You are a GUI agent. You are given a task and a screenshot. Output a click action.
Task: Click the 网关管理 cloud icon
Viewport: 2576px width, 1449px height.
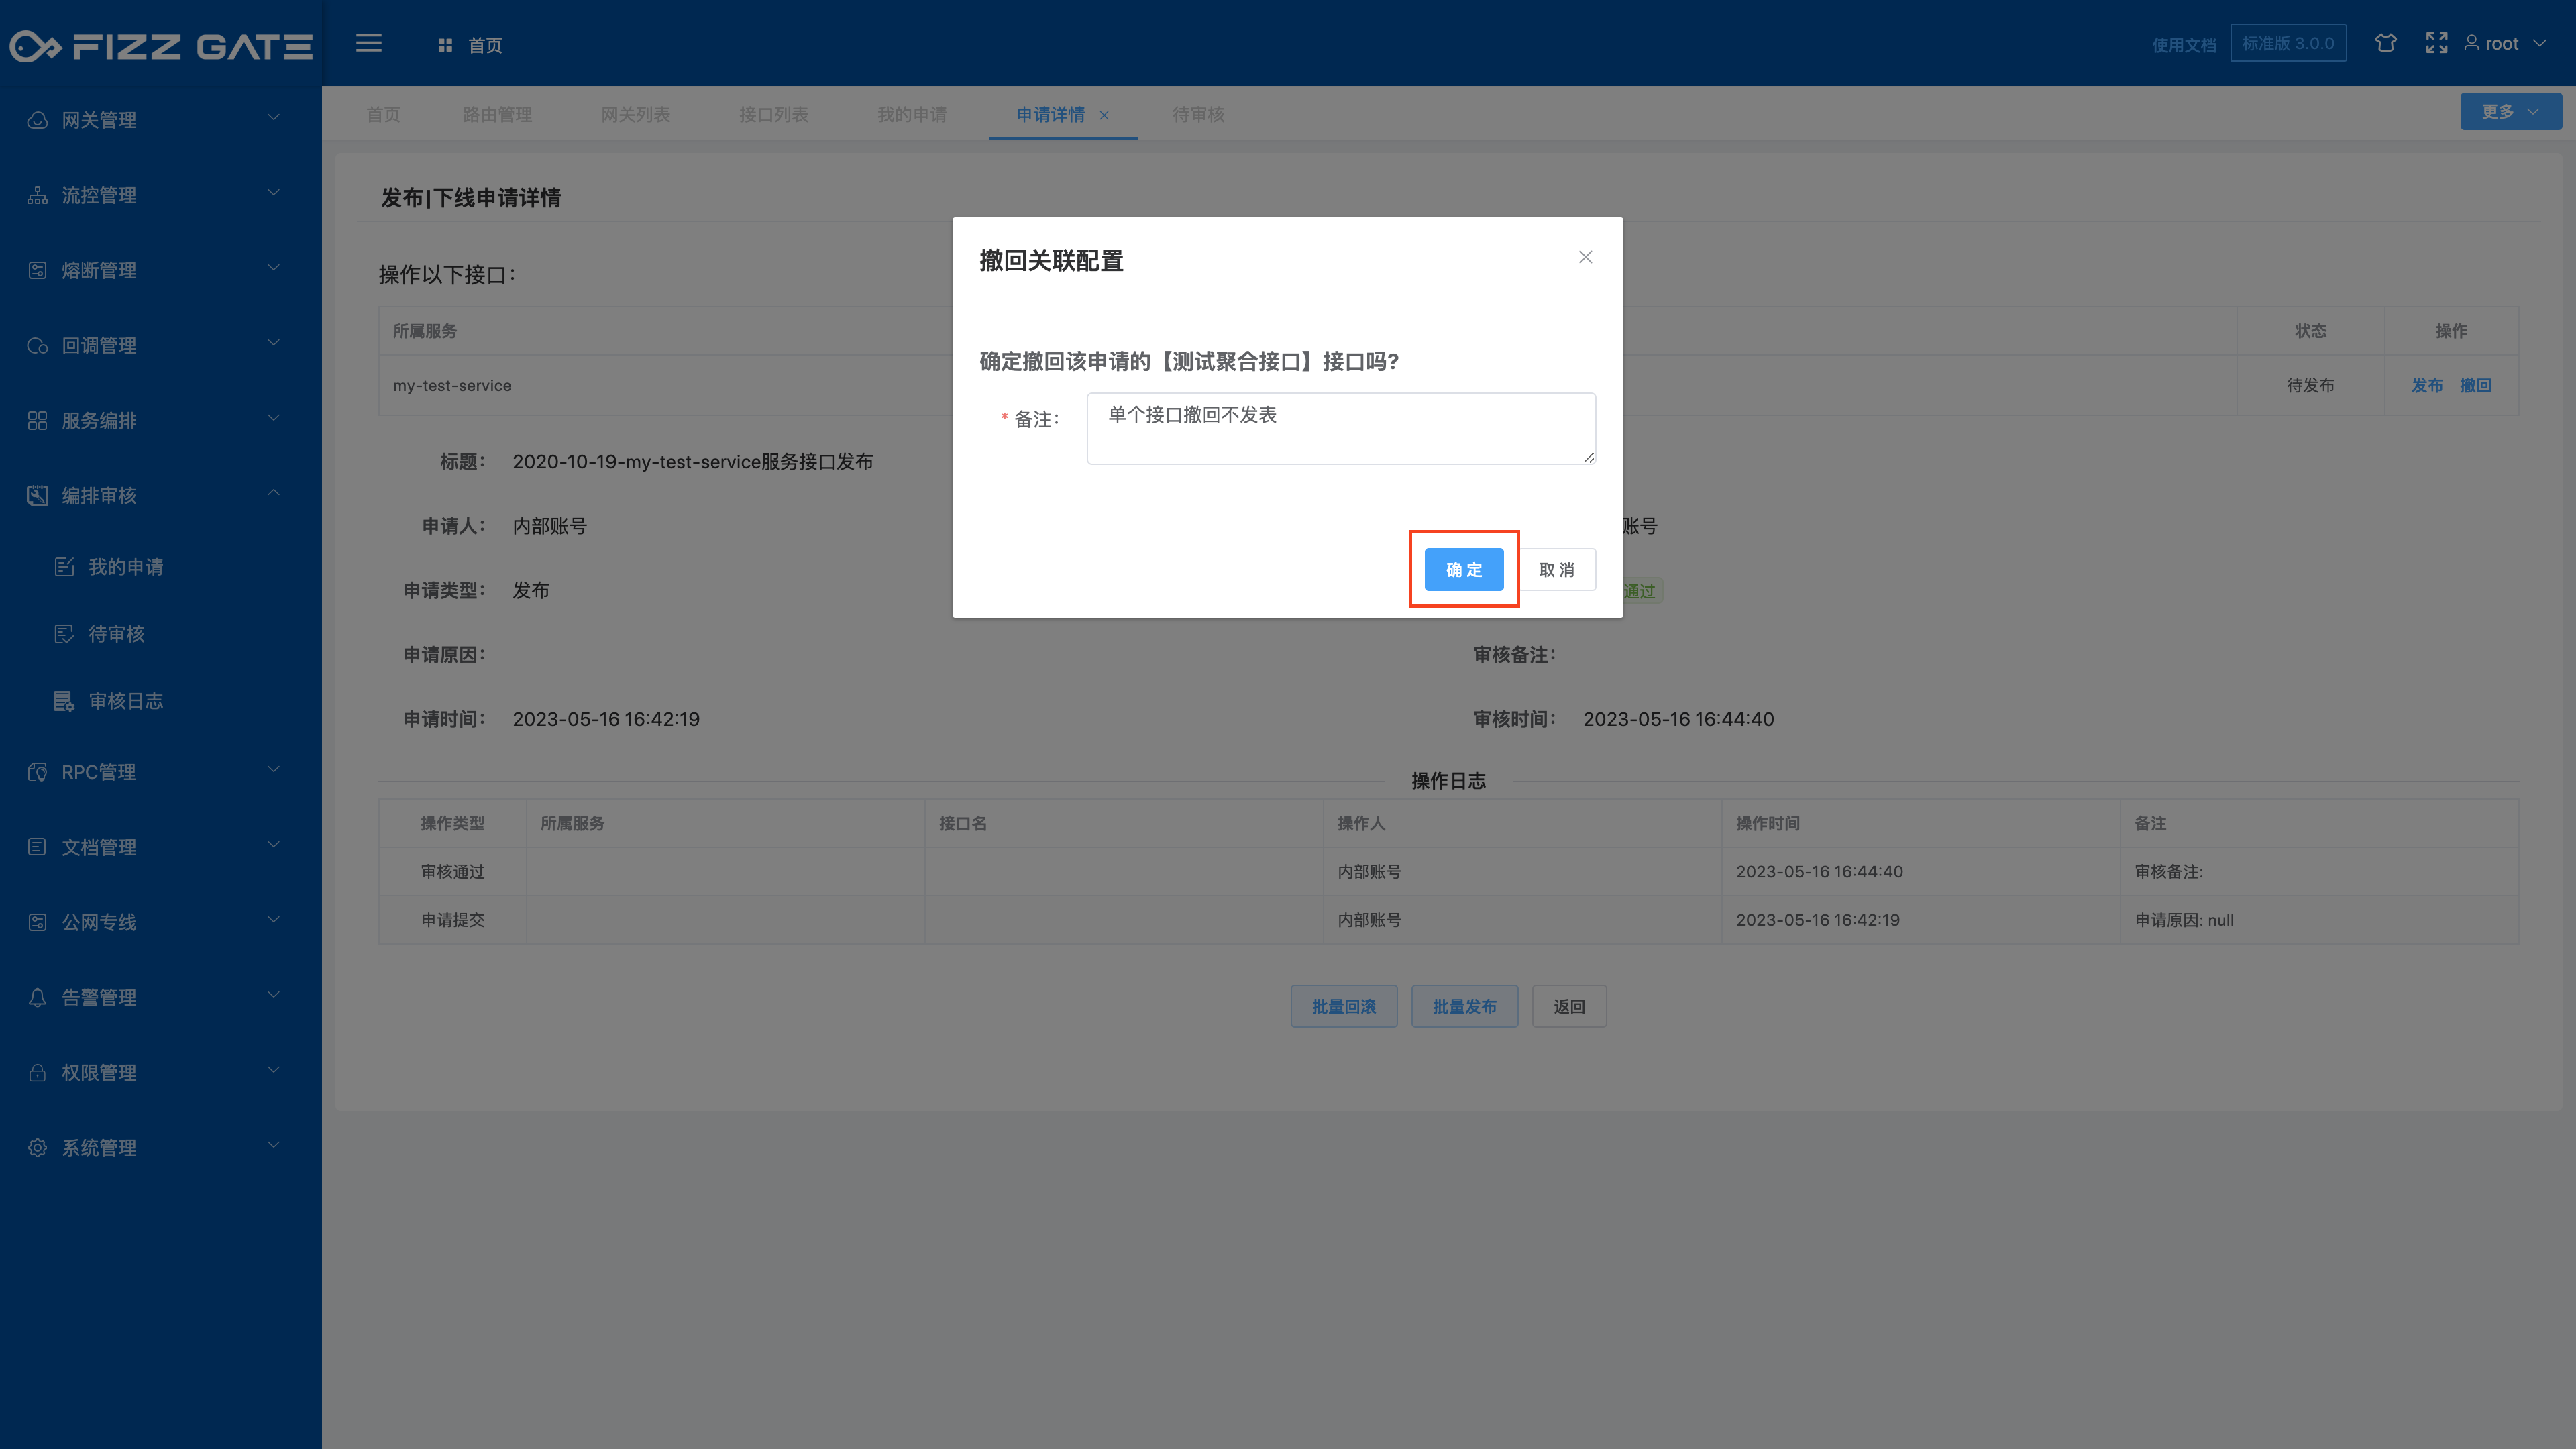pos(37,120)
